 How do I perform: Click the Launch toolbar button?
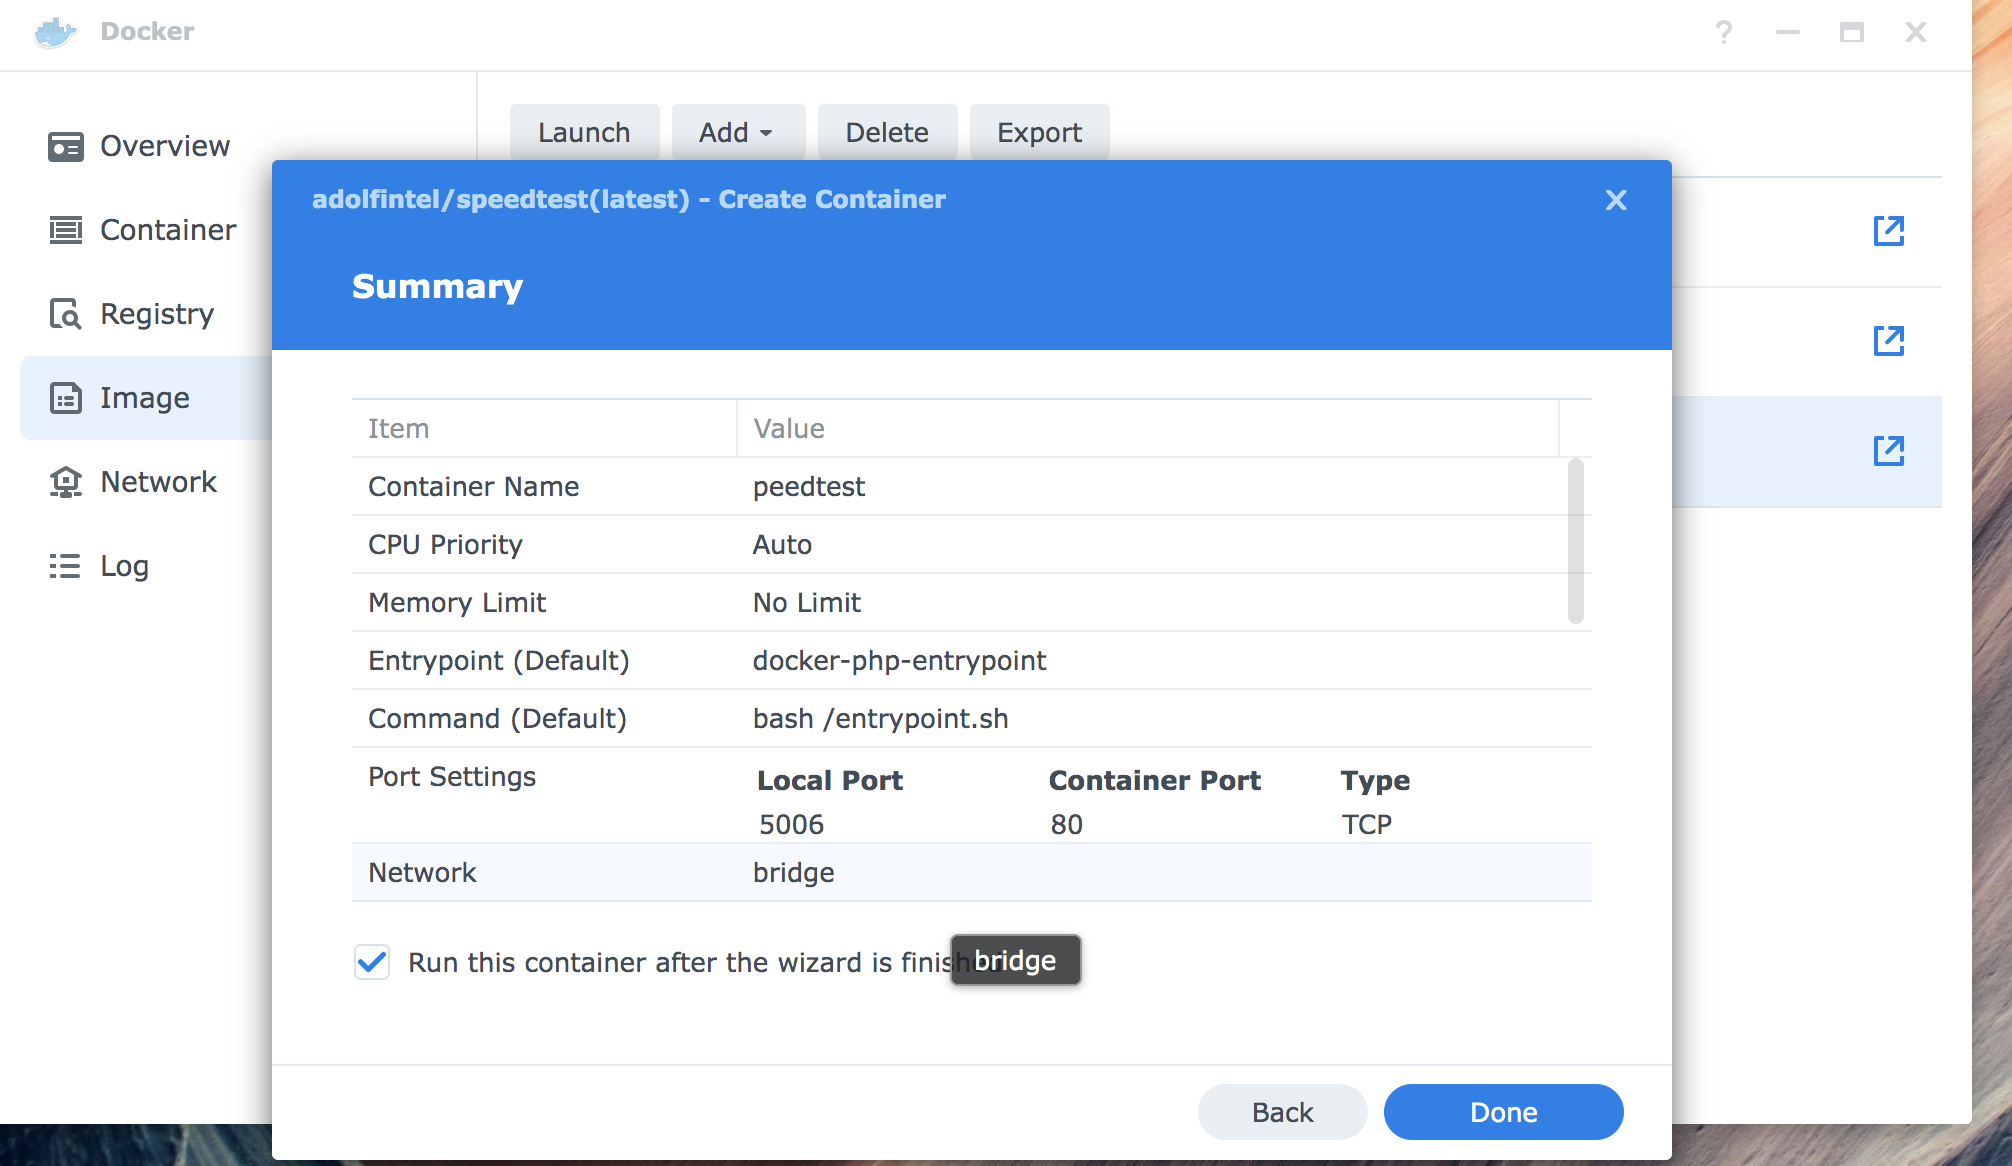pos(584,133)
